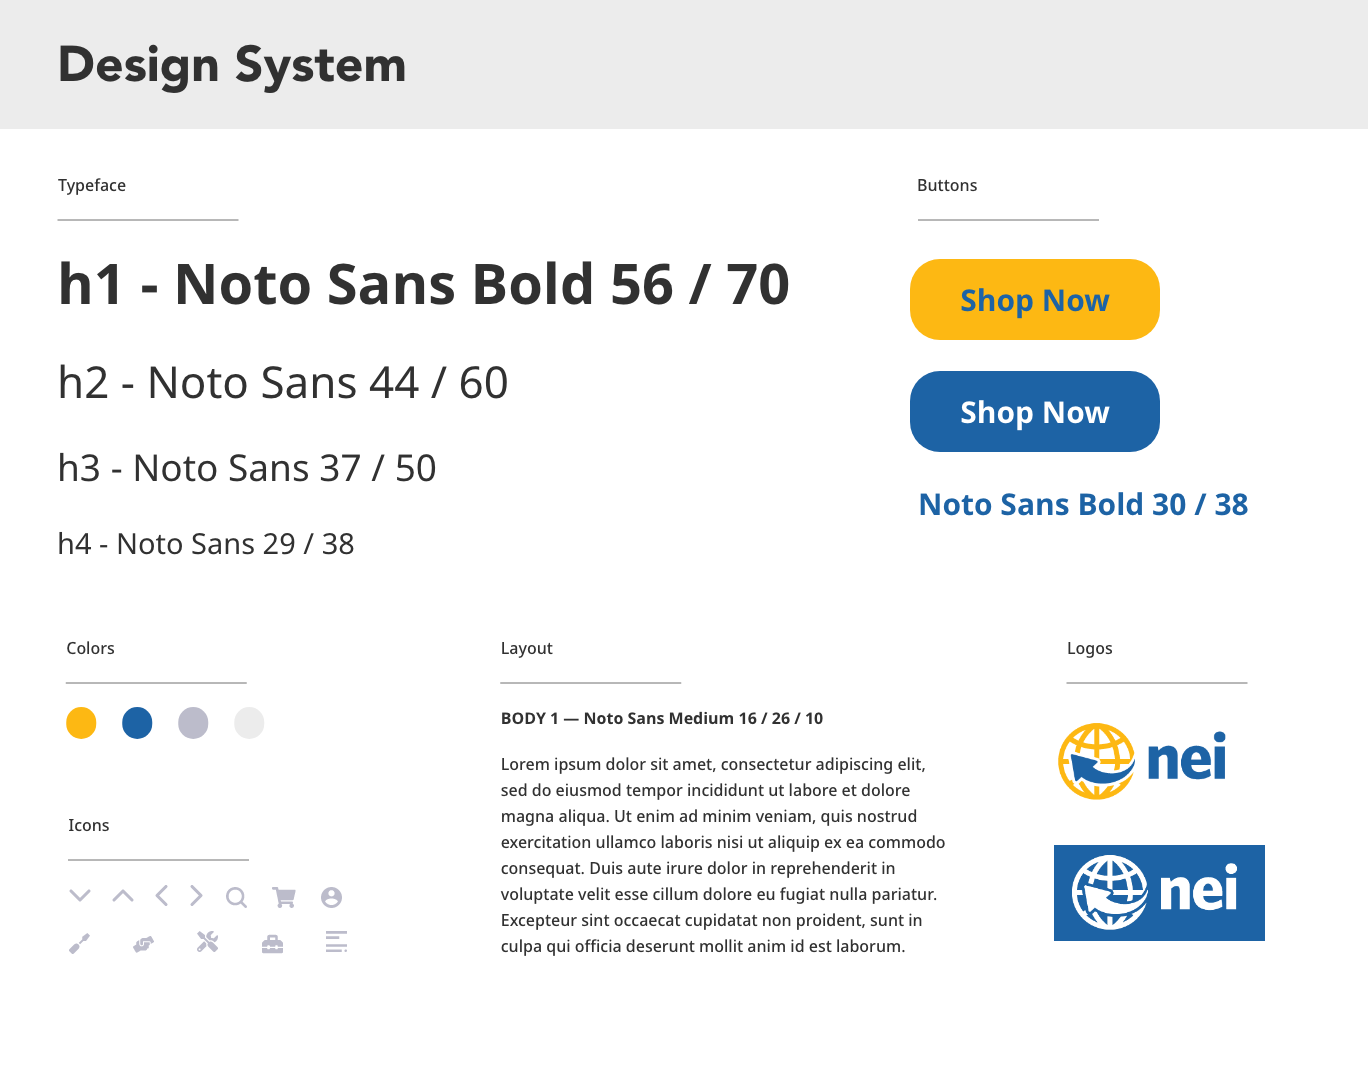1368x1082 pixels.
Task: Select the screwdriver icon
Action: coord(80,943)
